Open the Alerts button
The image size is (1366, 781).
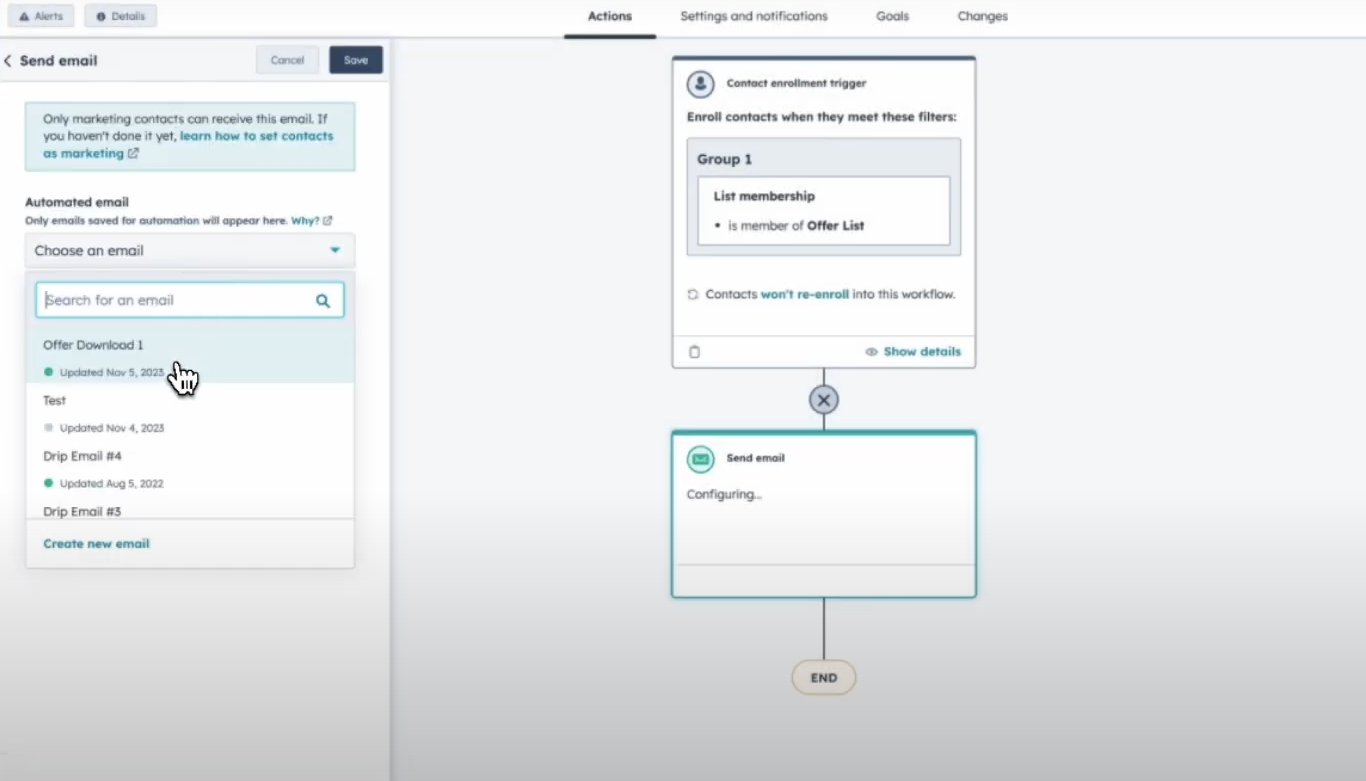coord(41,16)
